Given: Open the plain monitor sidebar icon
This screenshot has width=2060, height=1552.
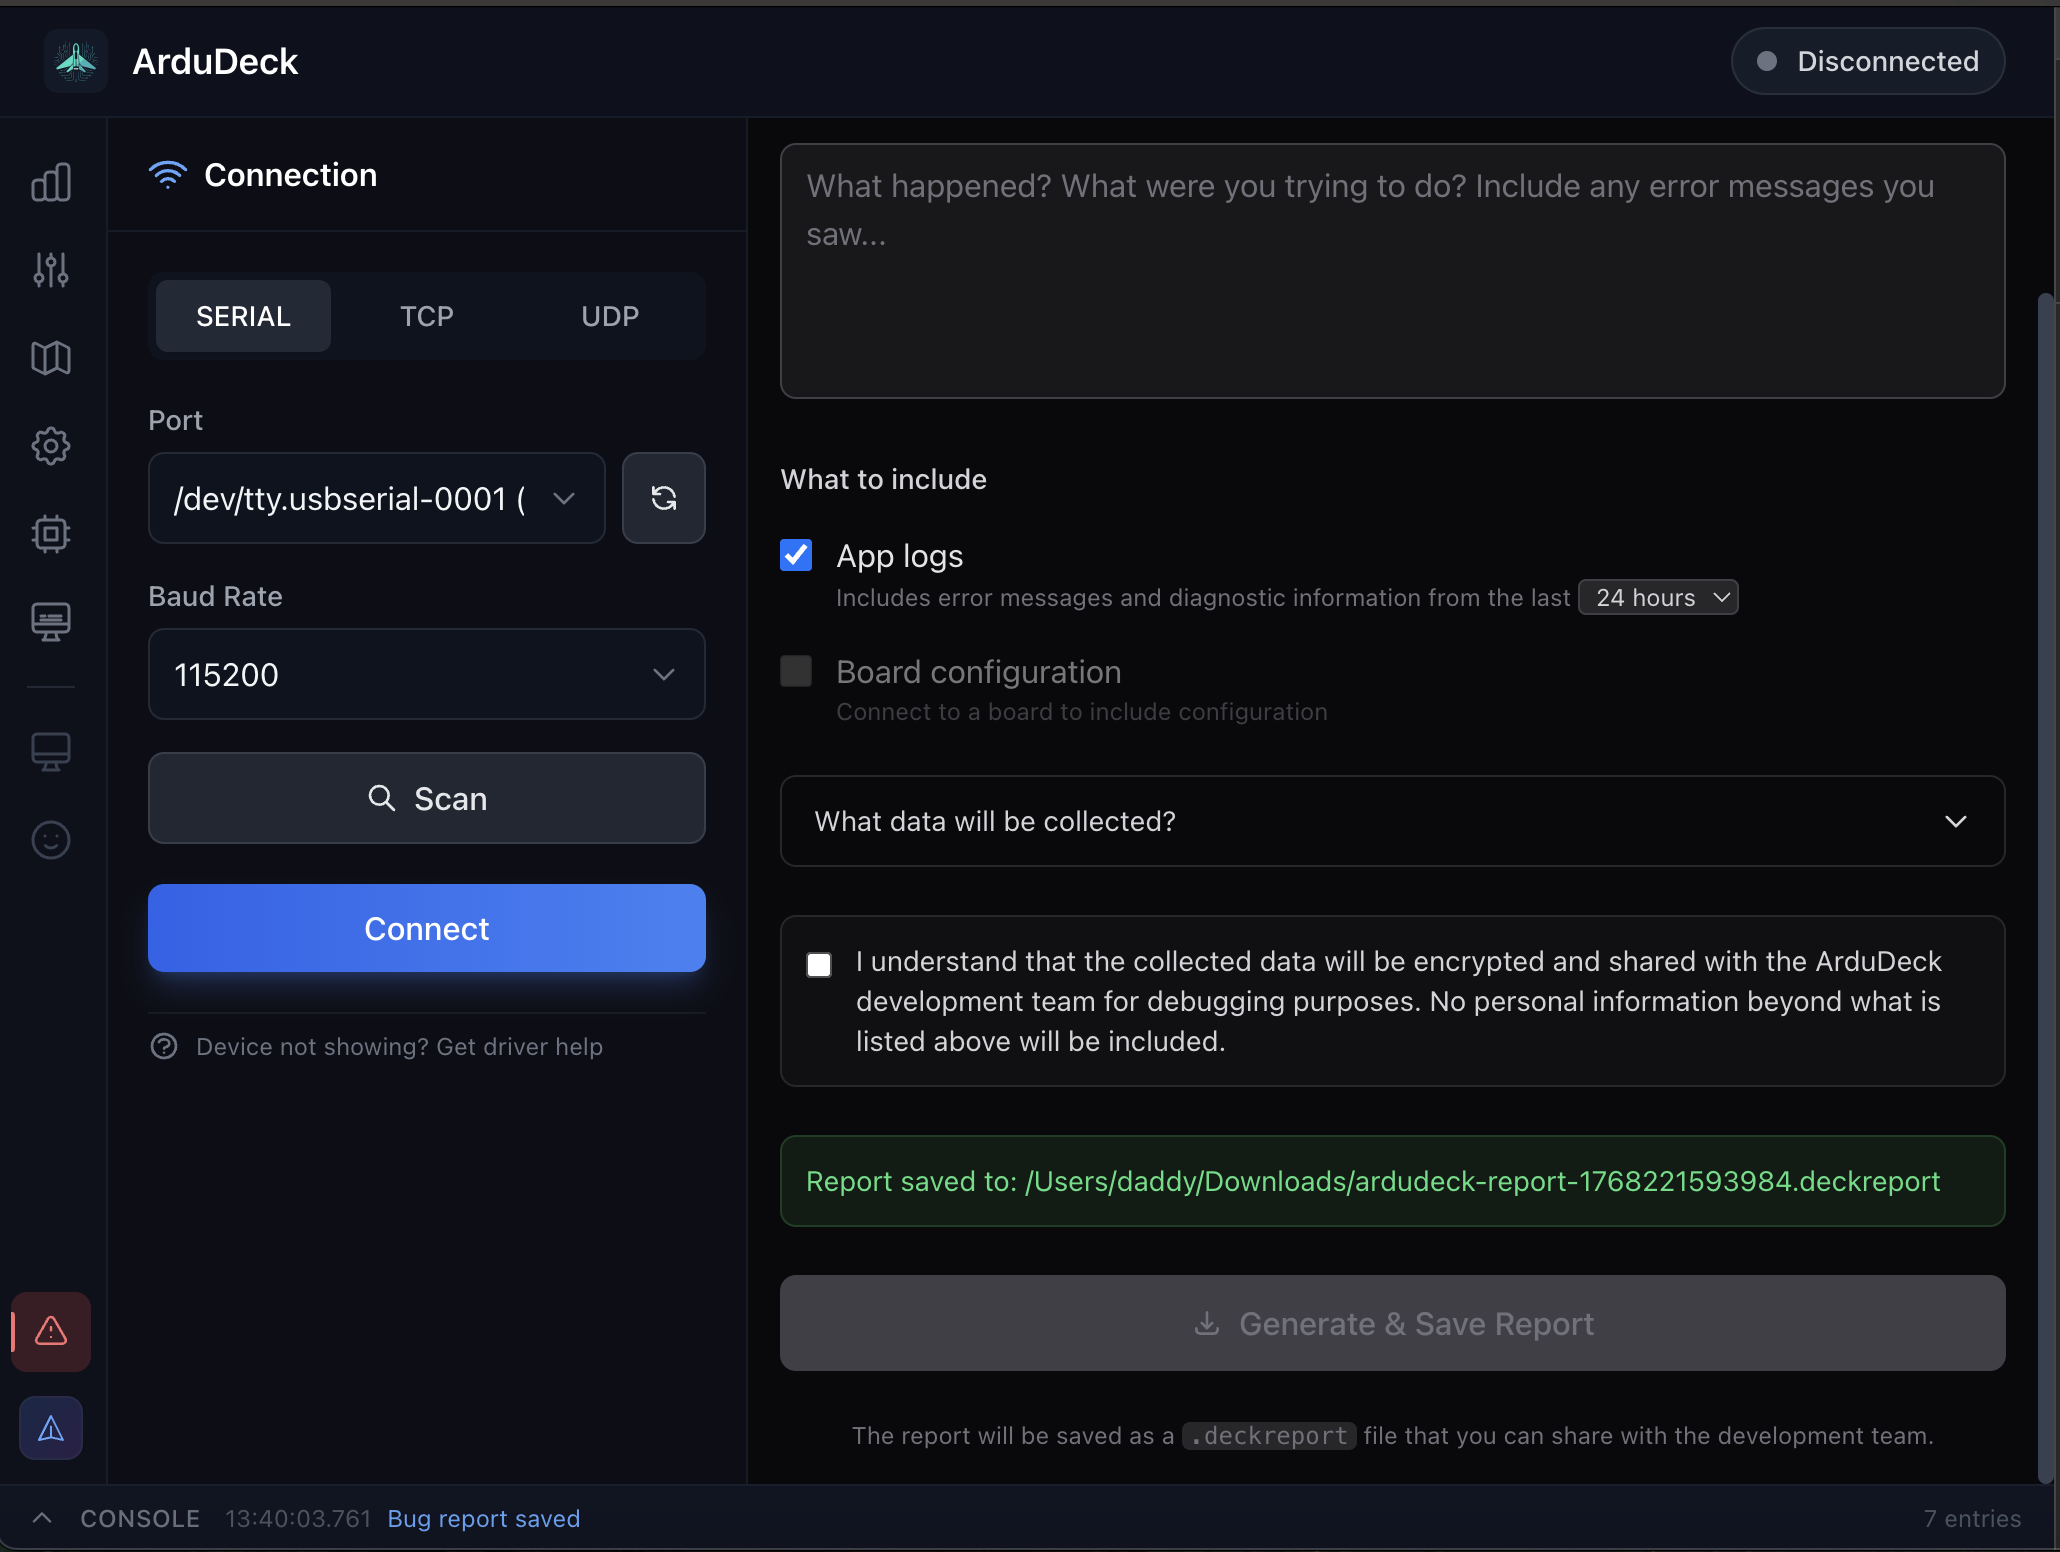Looking at the screenshot, I should click(51, 752).
